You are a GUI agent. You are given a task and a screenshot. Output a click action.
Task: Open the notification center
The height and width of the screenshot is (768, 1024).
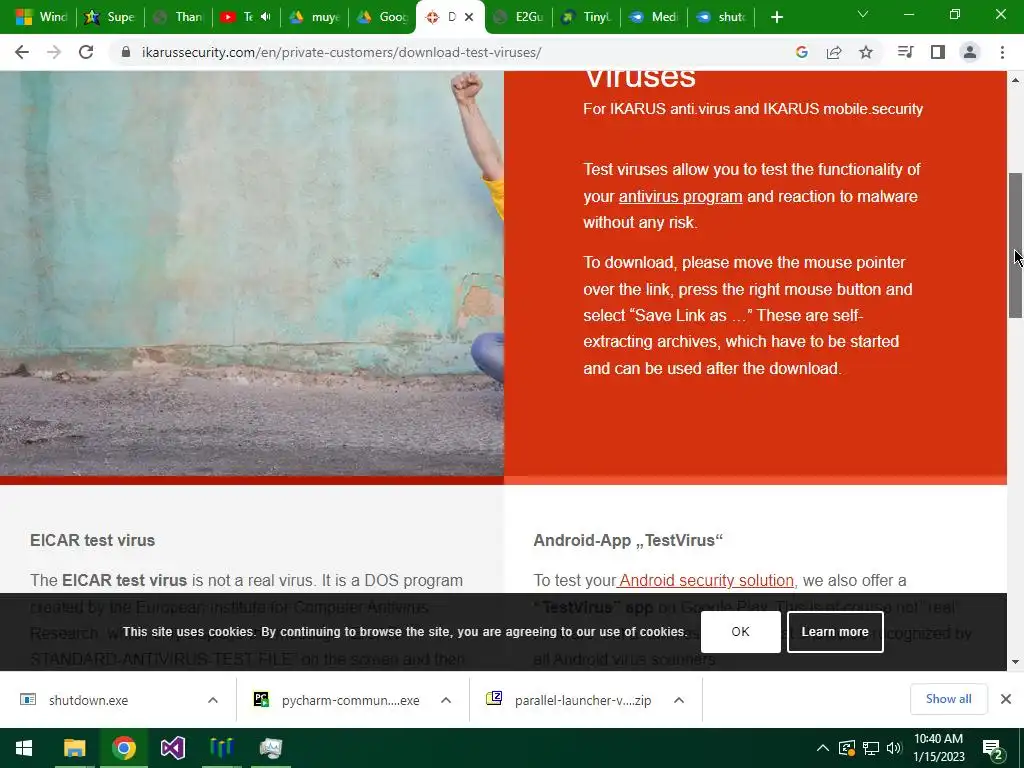[x=993, y=748]
